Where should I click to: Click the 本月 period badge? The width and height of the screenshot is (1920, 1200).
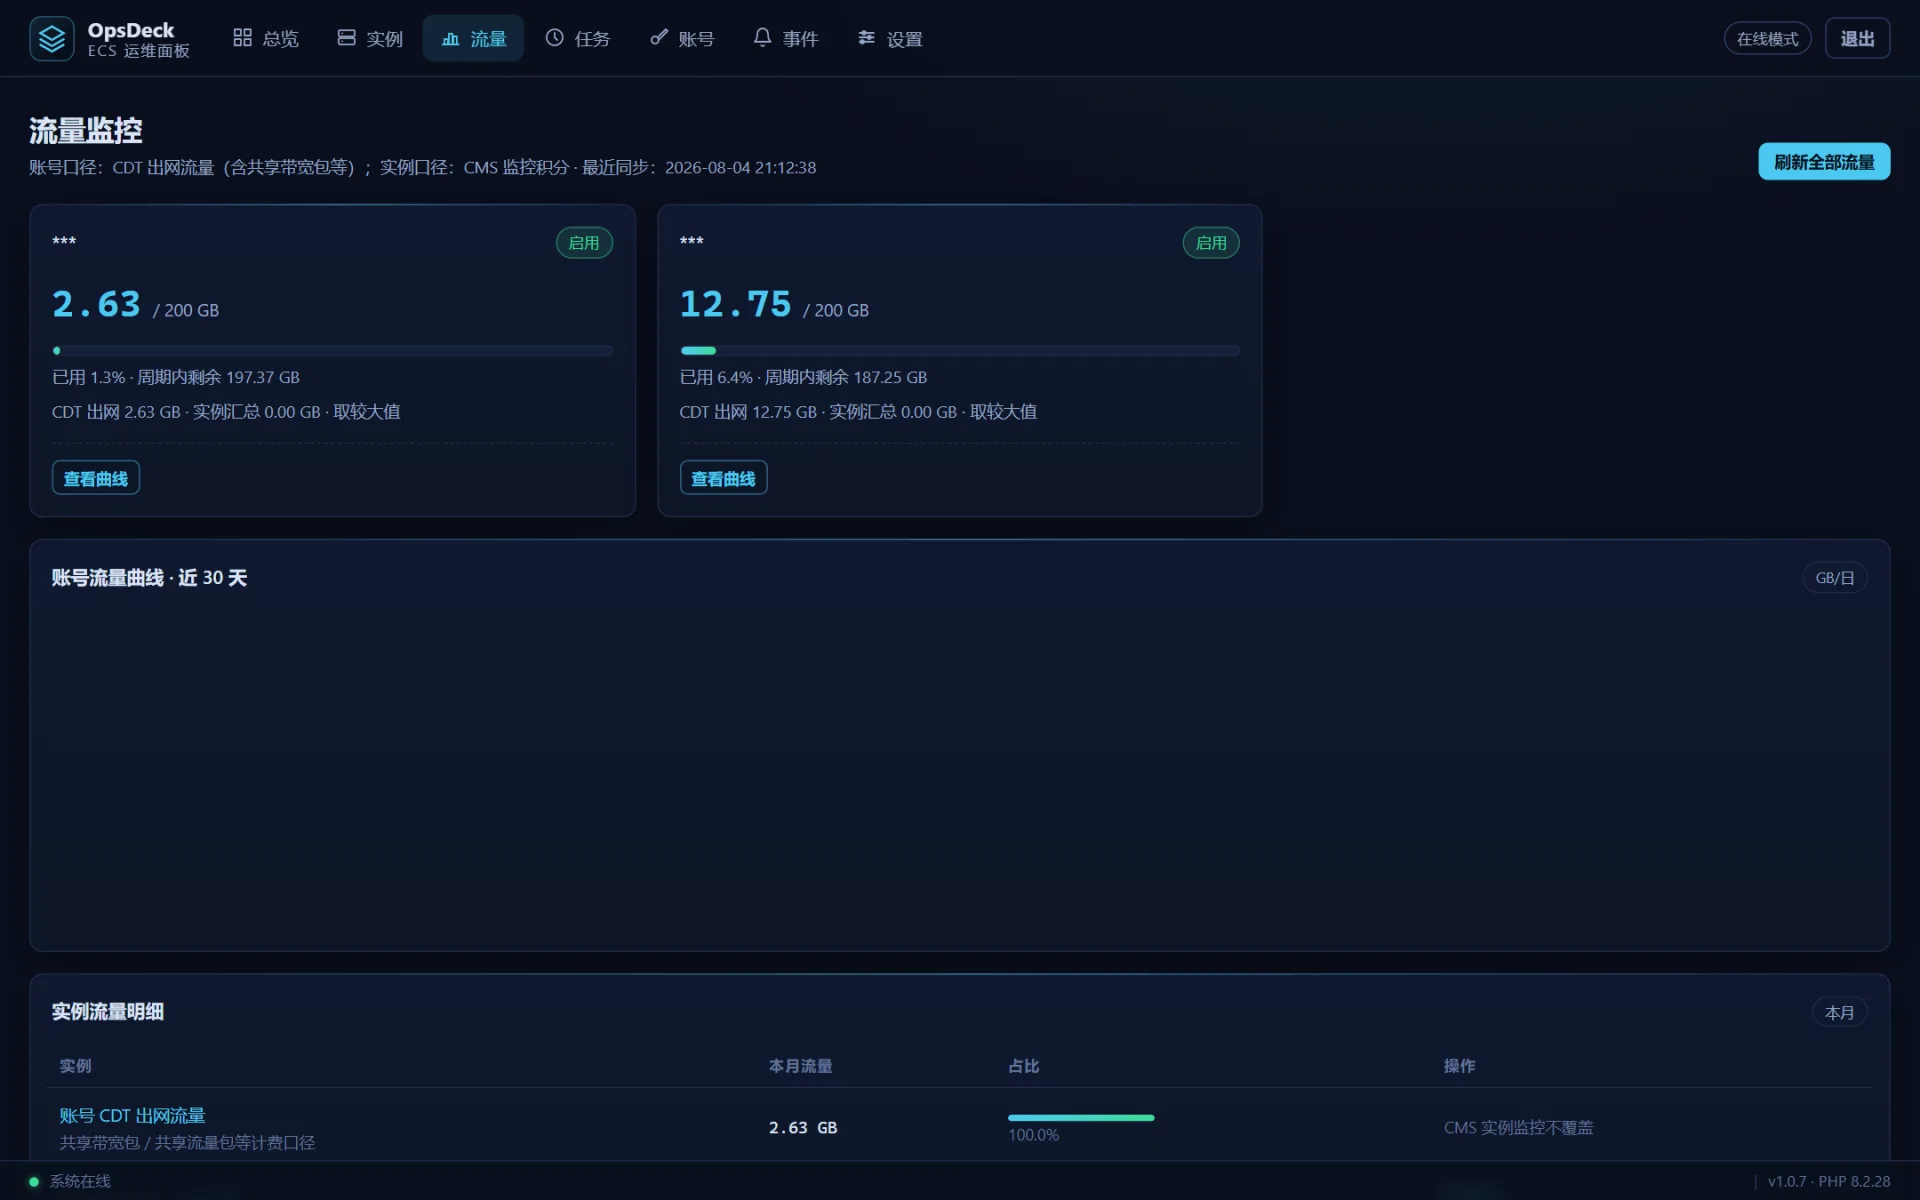click(x=1839, y=1012)
